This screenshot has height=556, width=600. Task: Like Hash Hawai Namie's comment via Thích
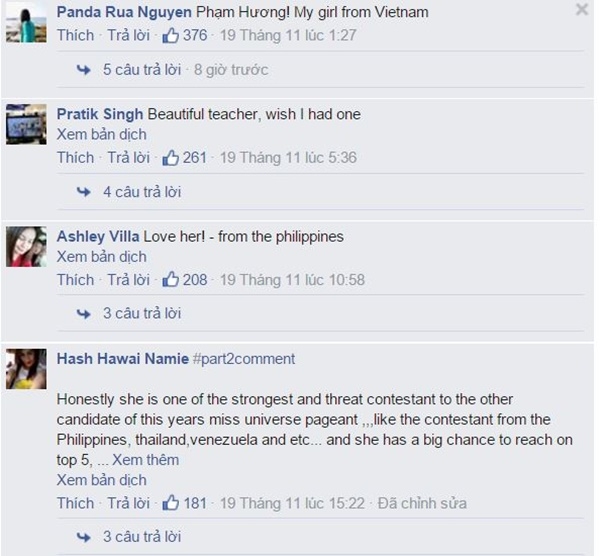click(x=75, y=503)
